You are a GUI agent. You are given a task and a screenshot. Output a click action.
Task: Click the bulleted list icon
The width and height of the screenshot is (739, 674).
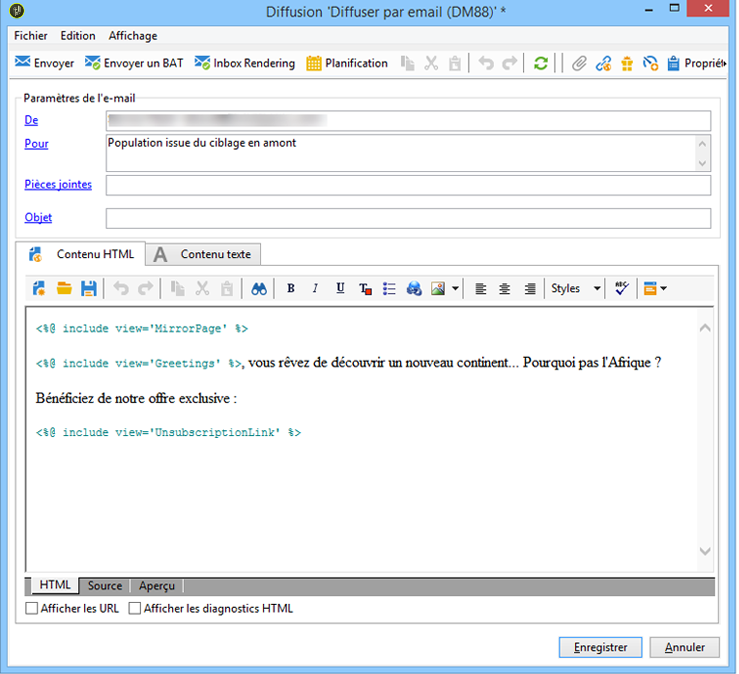coord(389,288)
